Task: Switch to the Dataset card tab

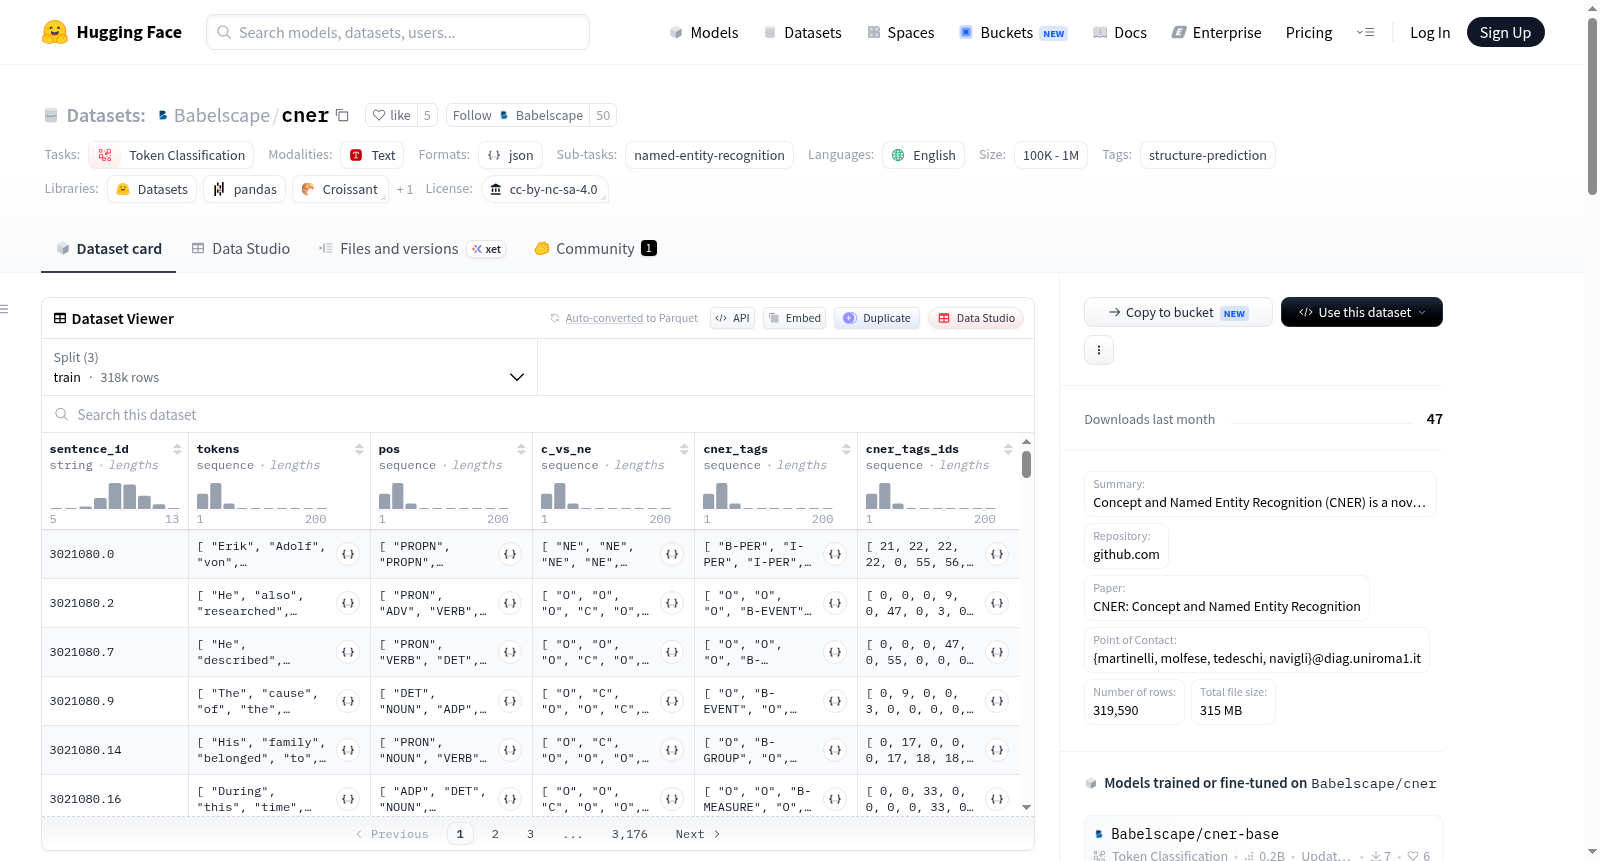Action: [108, 248]
